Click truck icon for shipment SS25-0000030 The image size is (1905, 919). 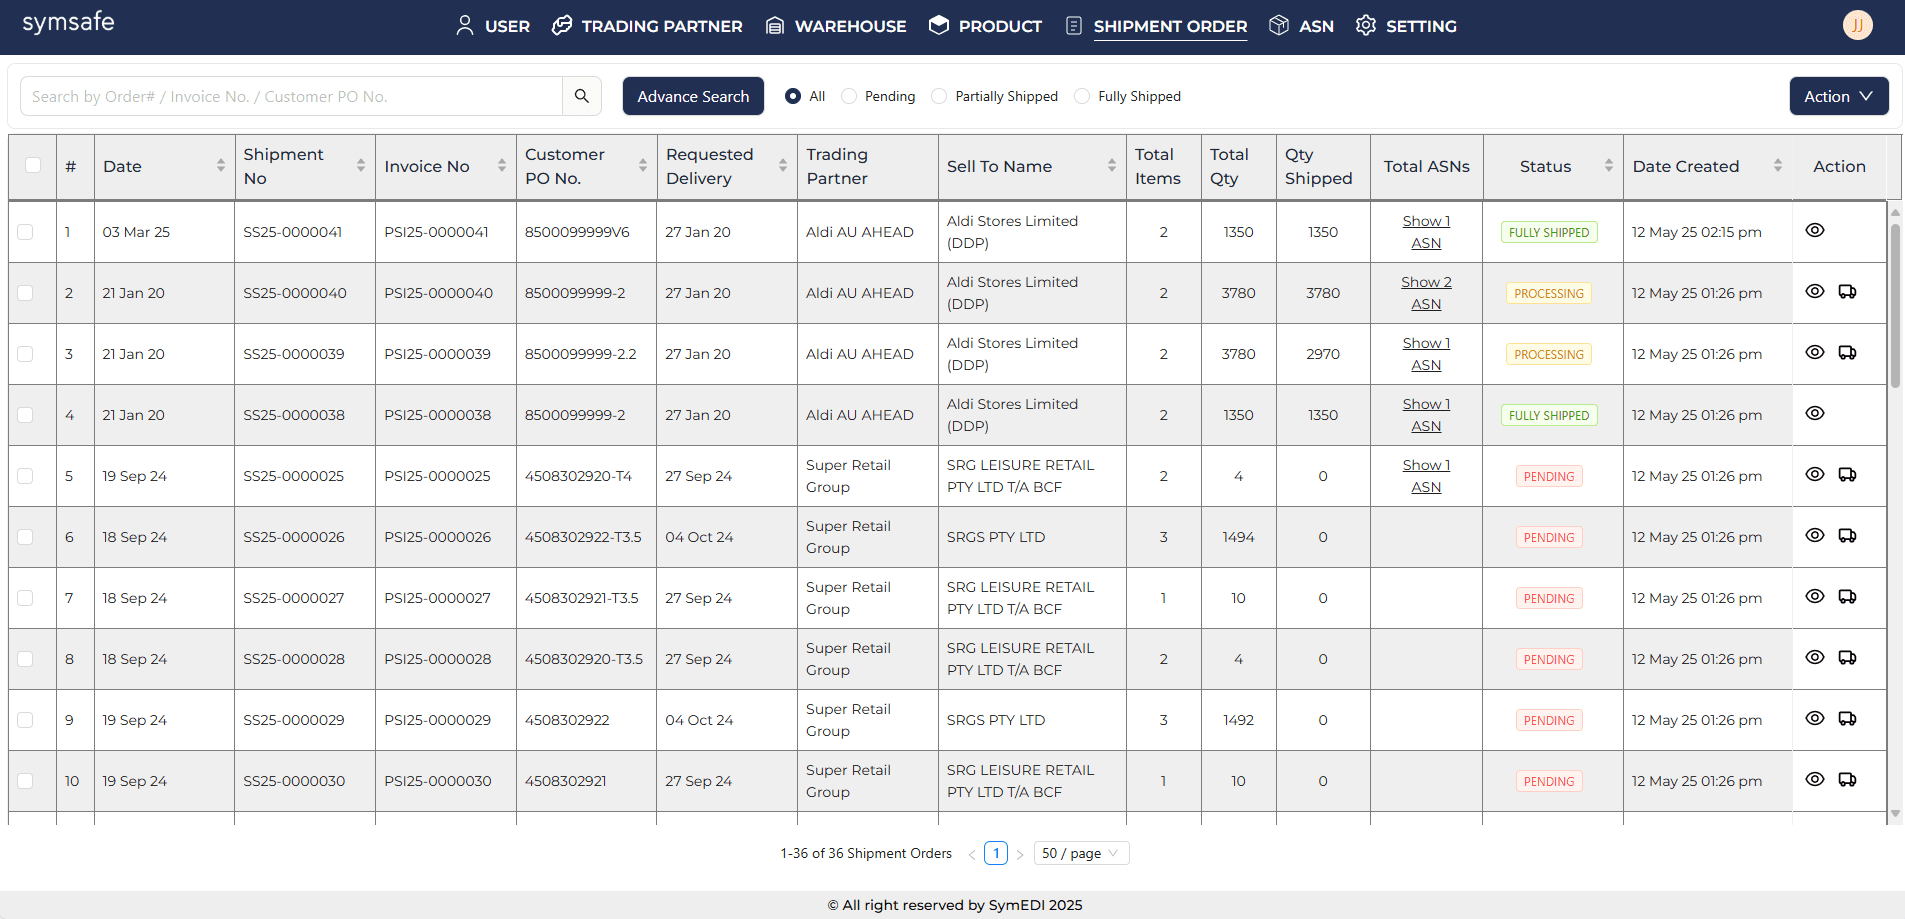pyautogui.click(x=1847, y=780)
